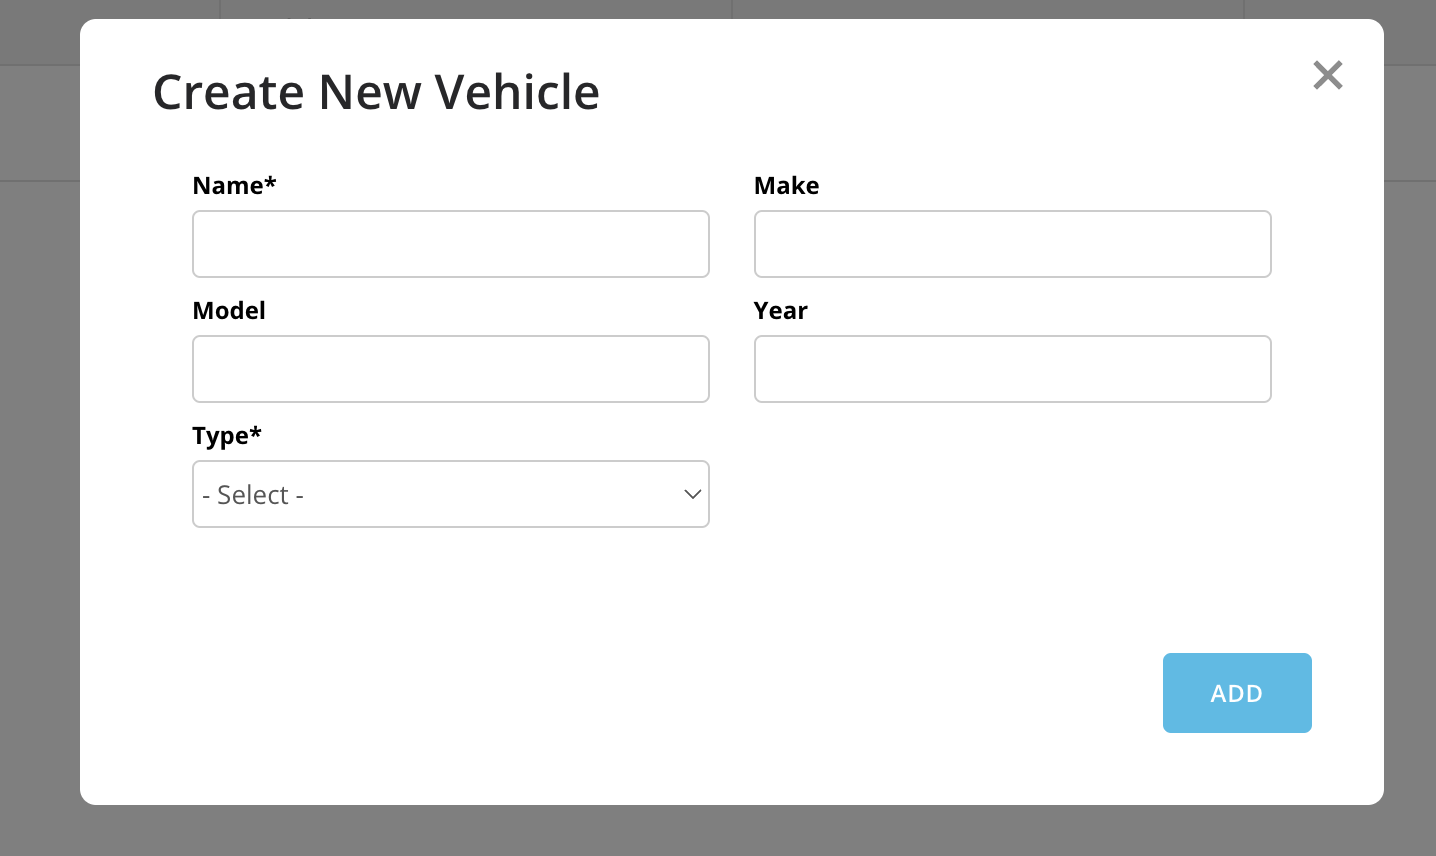Open the Type dropdown
The width and height of the screenshot is (1436, 856).
click(451, 494)
